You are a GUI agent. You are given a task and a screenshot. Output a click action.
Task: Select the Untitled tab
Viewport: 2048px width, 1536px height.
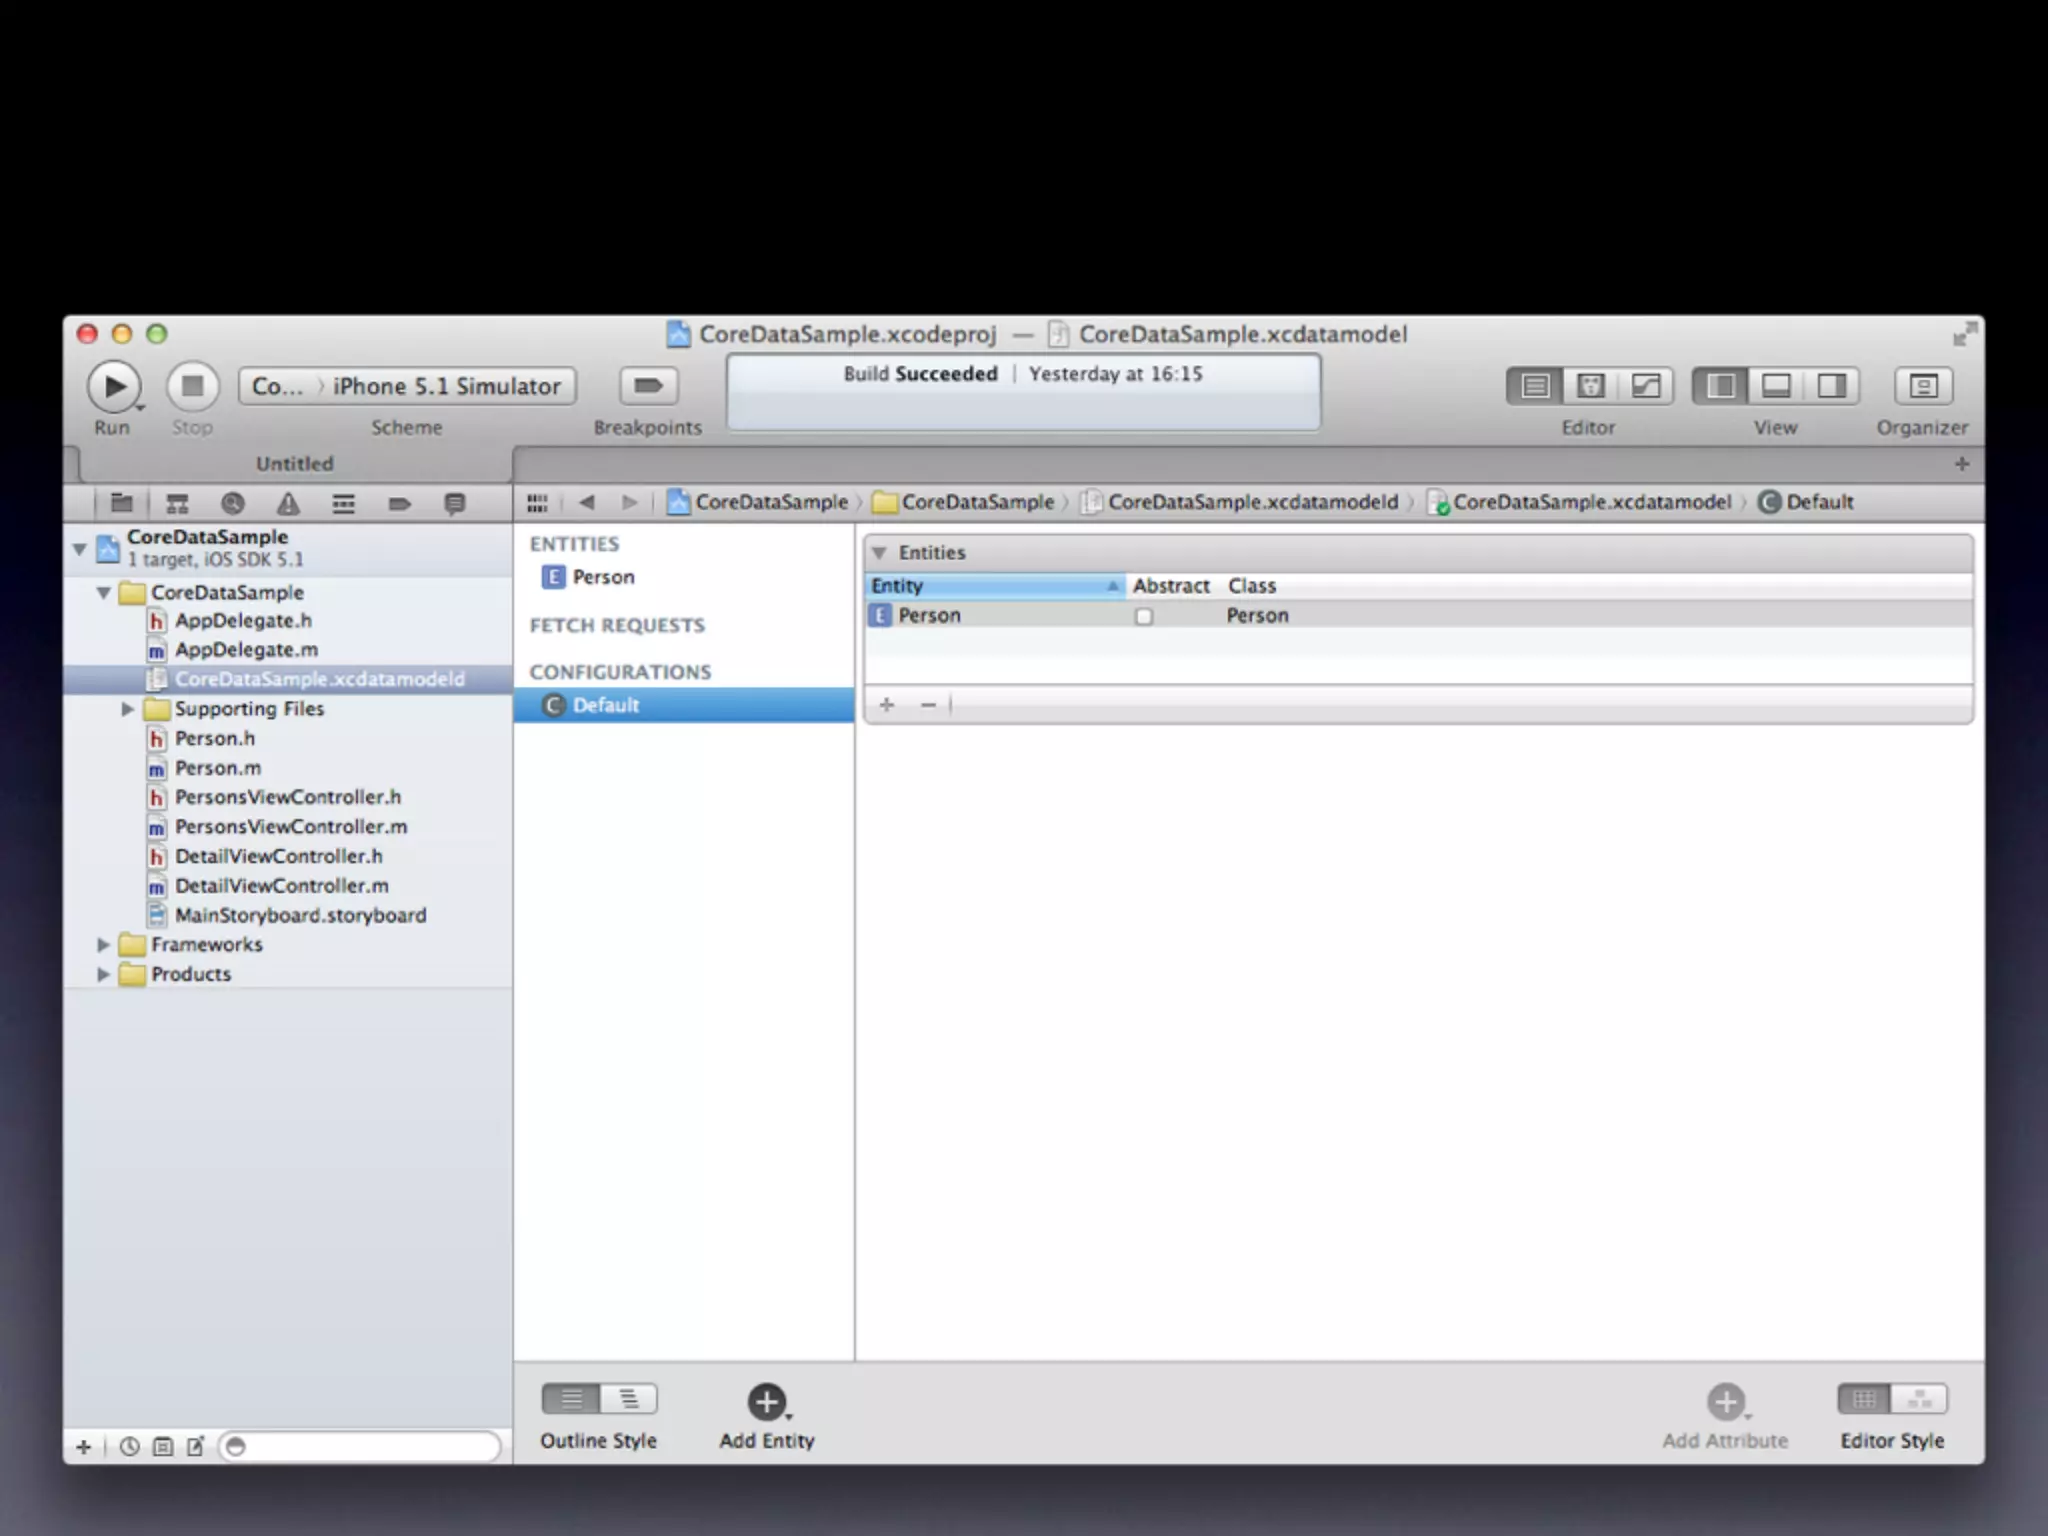click(294, 464)
